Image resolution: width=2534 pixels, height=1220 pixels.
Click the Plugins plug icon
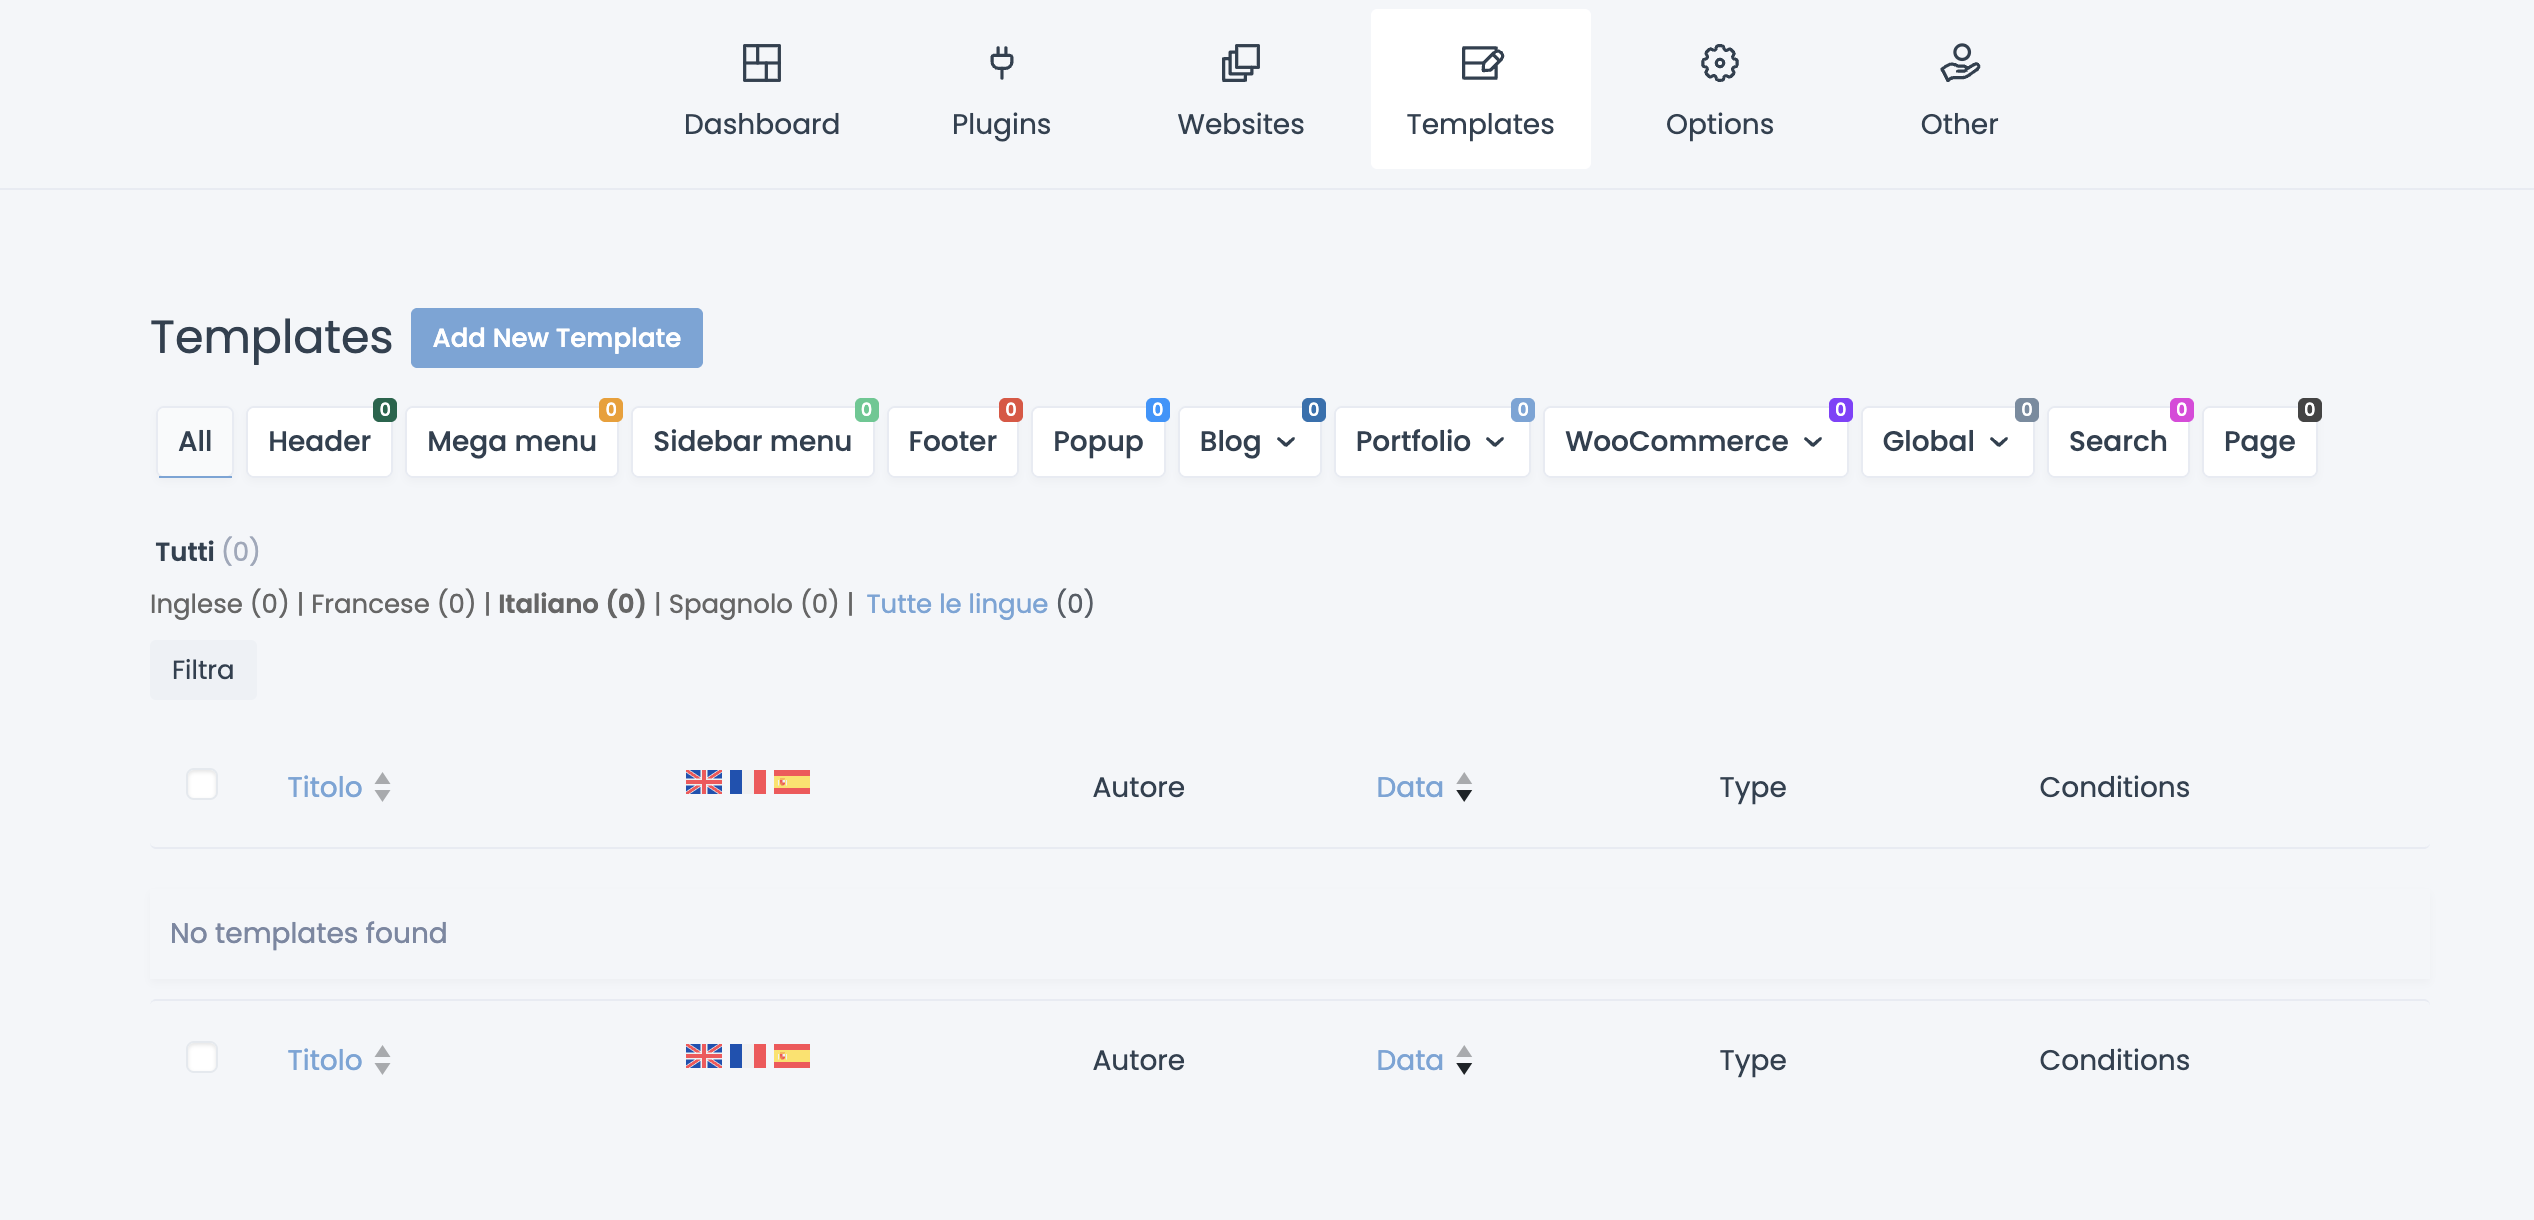point(1001,63)
